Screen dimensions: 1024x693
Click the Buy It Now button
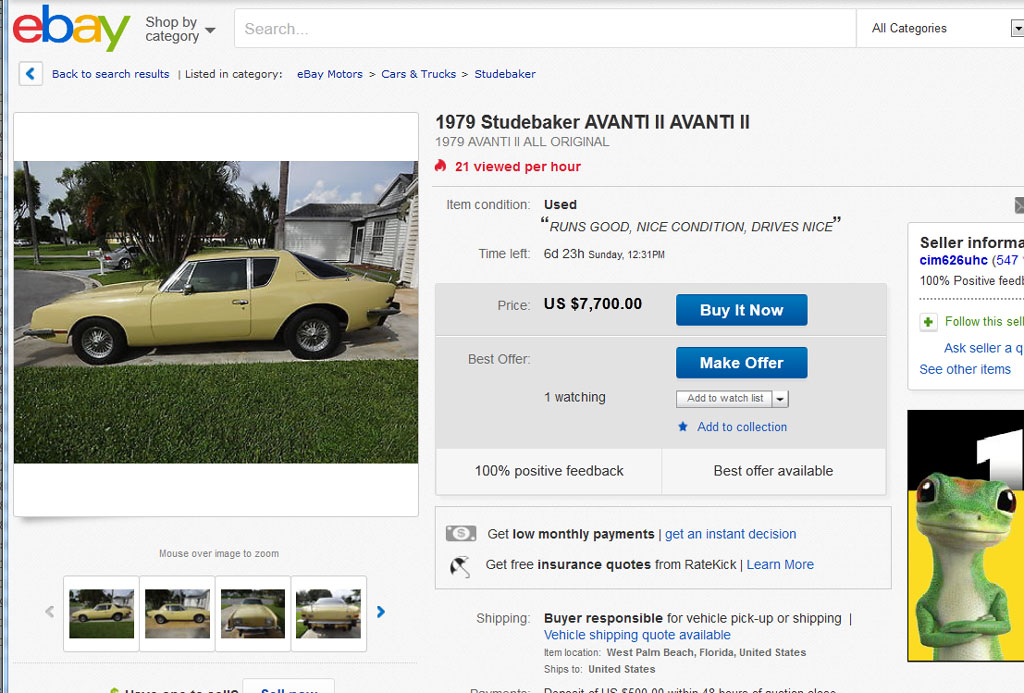(741, 310)
